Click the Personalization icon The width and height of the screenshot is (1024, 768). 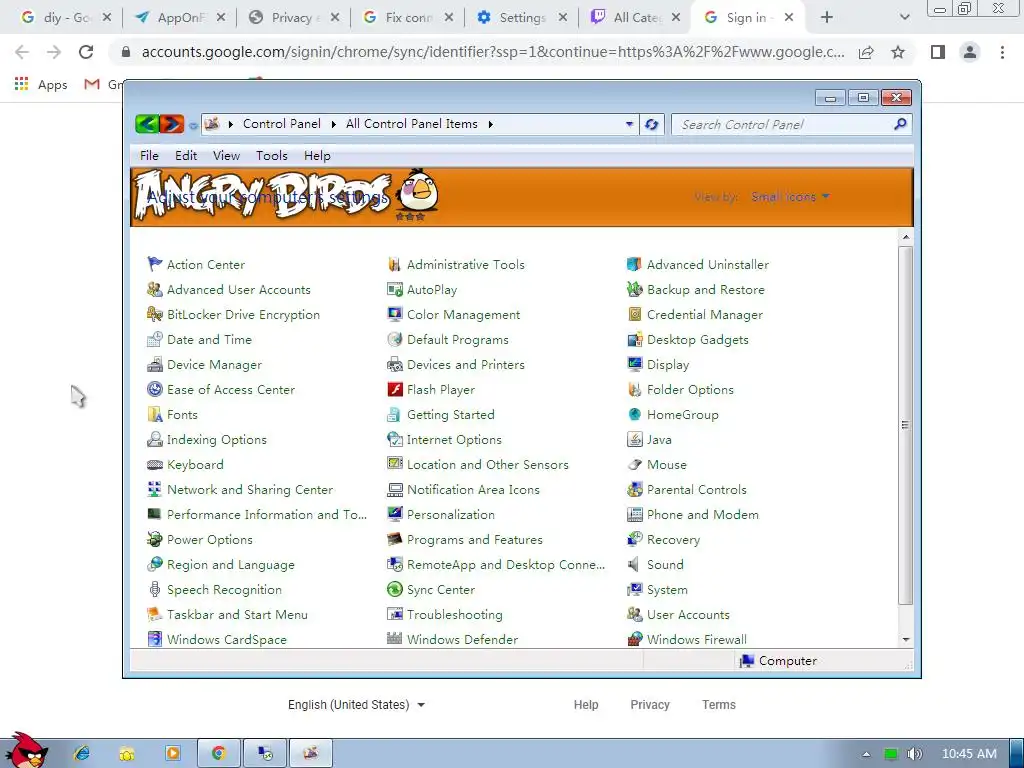(394, 514)
